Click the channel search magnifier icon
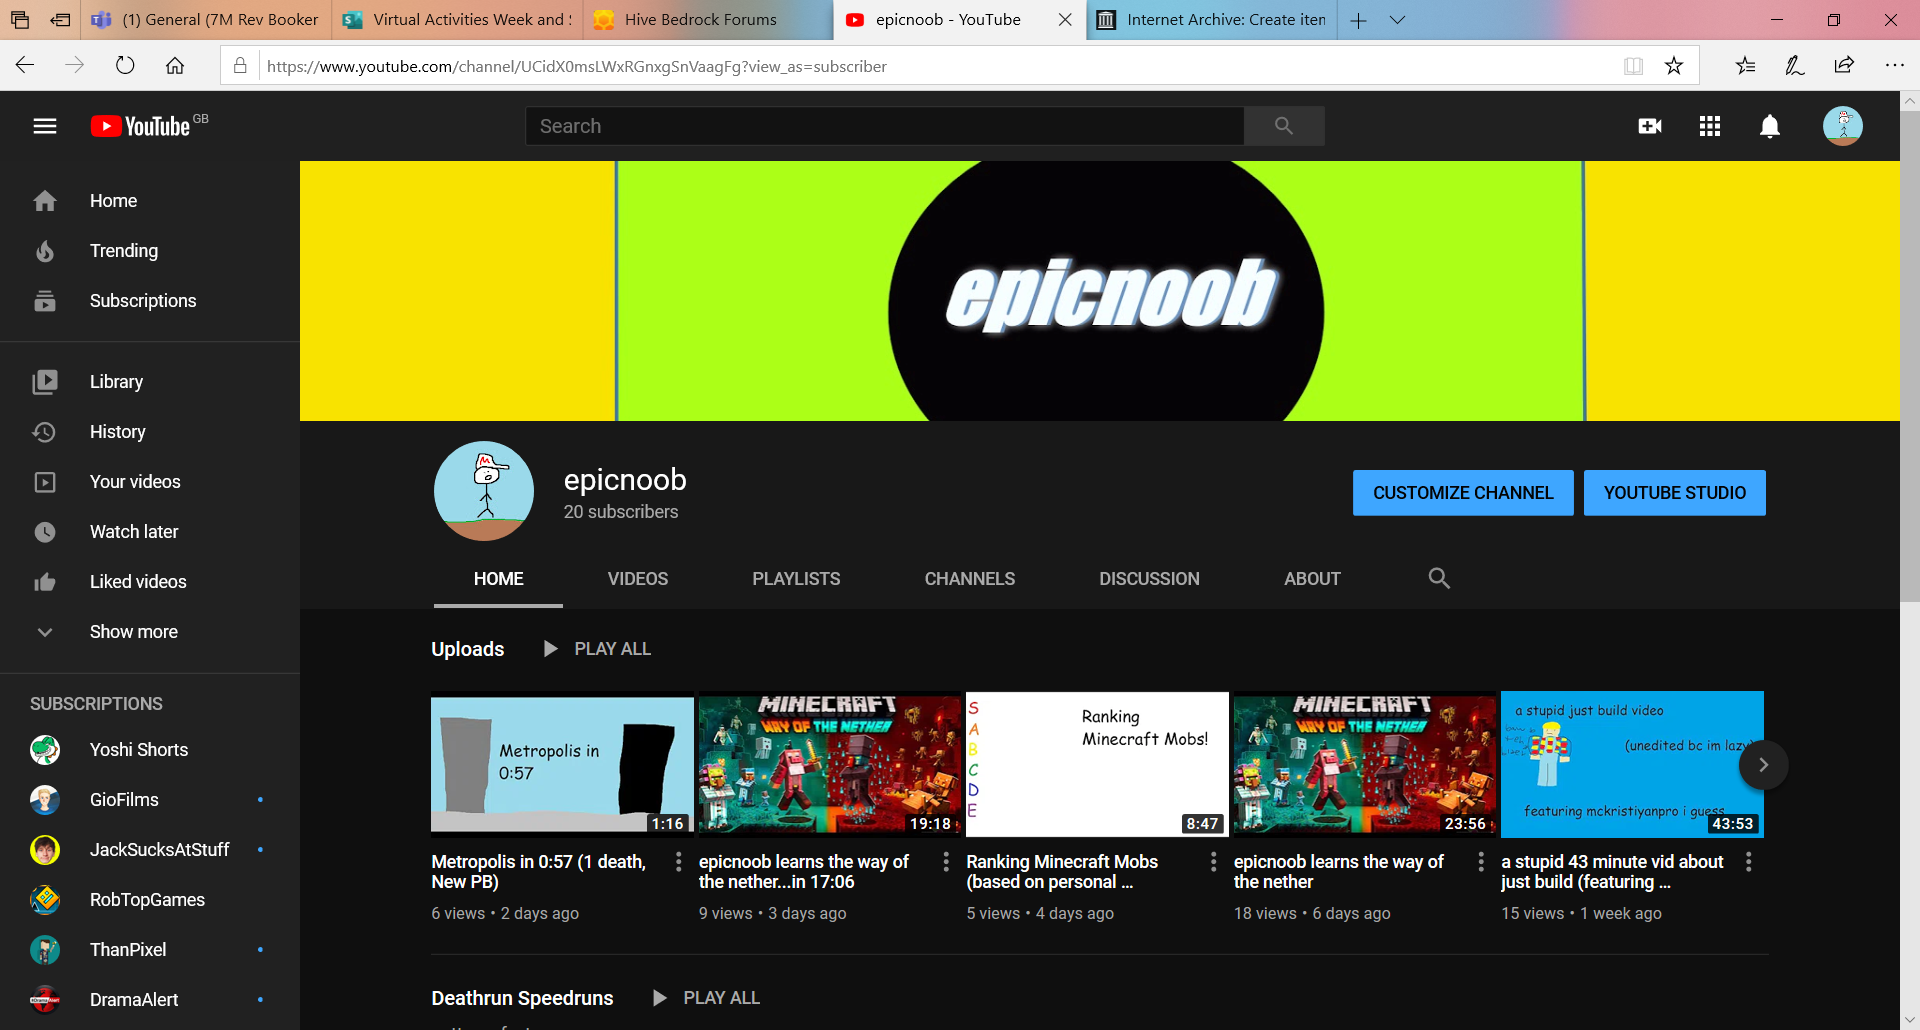The height and width of the screenshot is (1030, 1920). click(x=1439, y=578)
